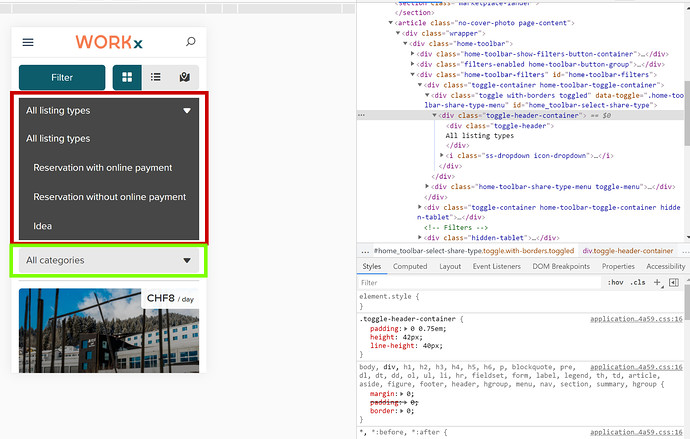
Task: Select Reservation without online payment option
Action: click(109, 197)
